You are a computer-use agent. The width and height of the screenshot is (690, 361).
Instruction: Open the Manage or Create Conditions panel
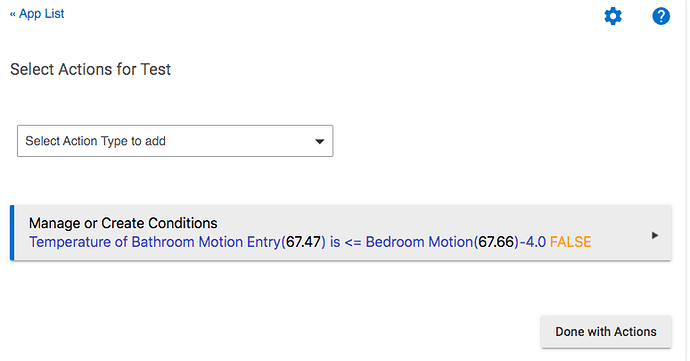click(341, 232)
